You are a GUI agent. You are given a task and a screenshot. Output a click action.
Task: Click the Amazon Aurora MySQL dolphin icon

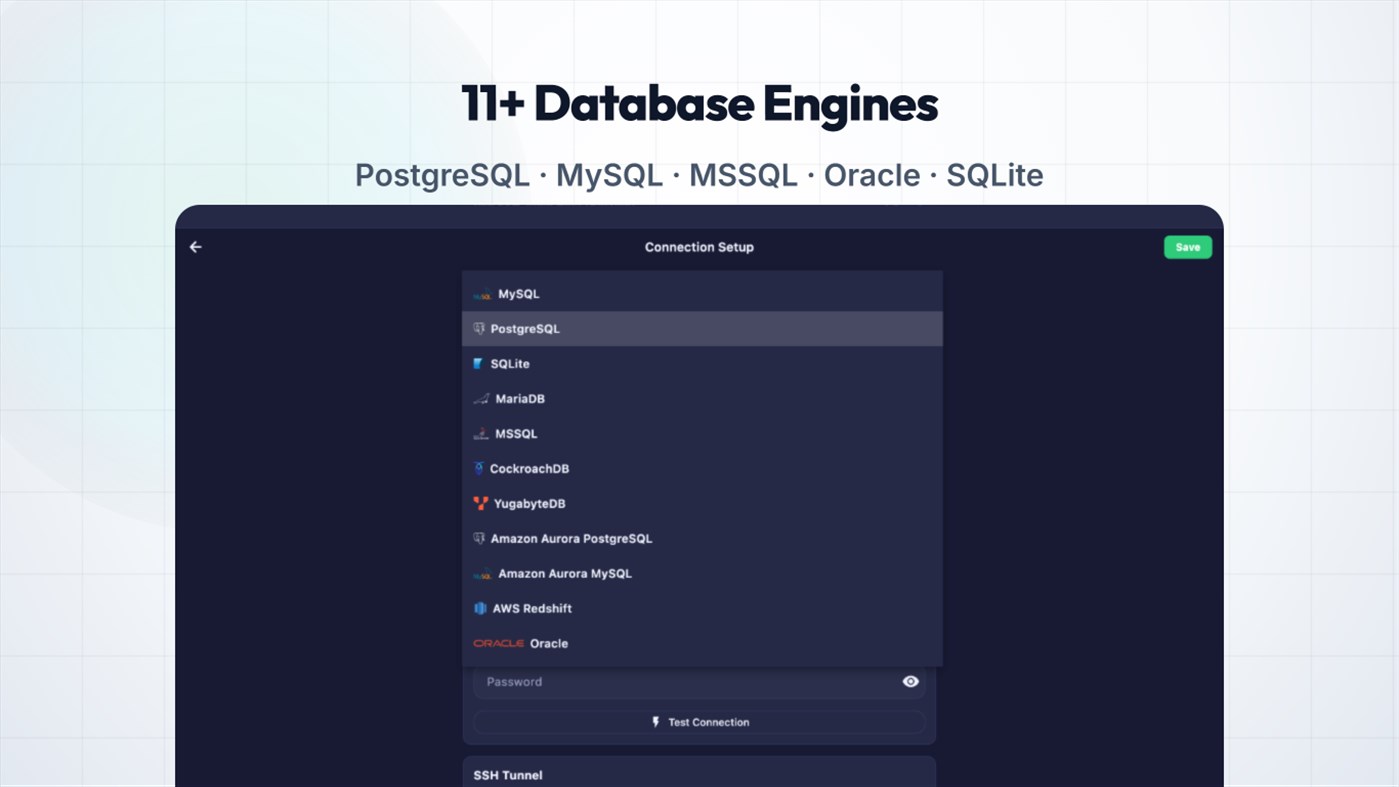(482, 575)
